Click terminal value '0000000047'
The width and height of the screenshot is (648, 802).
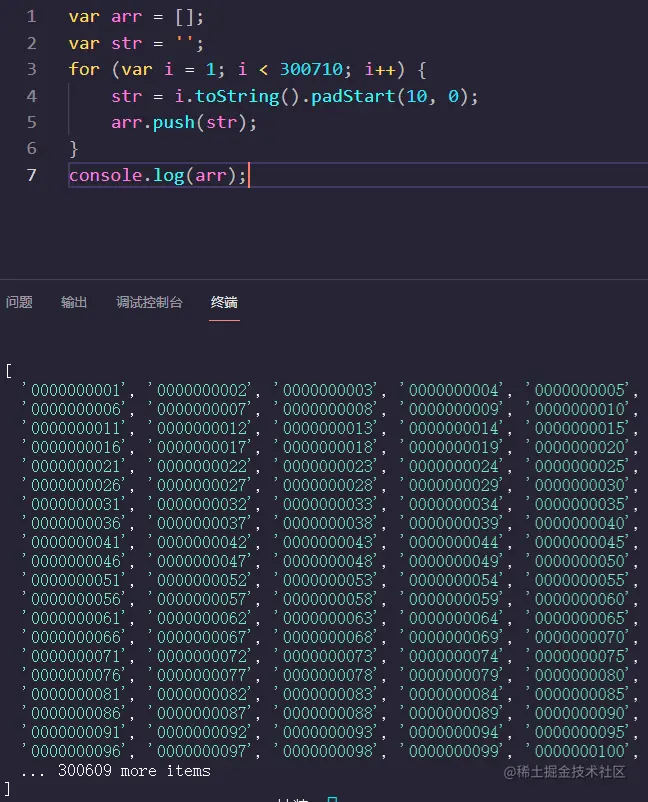click(201, 561)
